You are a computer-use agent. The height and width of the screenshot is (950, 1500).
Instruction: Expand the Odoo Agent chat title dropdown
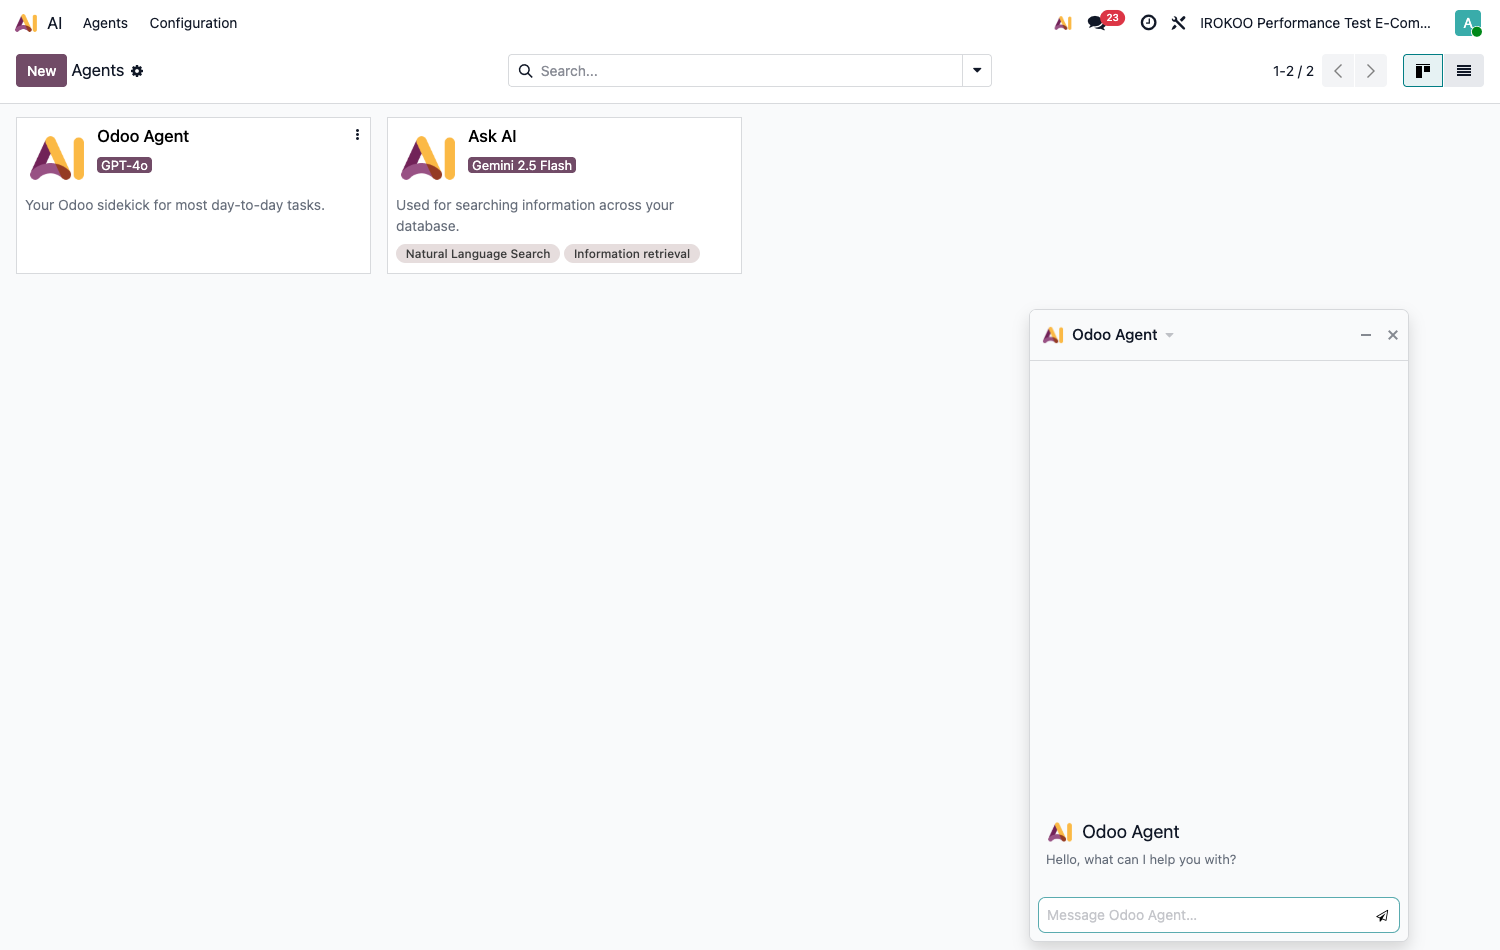coord(1169,335)
